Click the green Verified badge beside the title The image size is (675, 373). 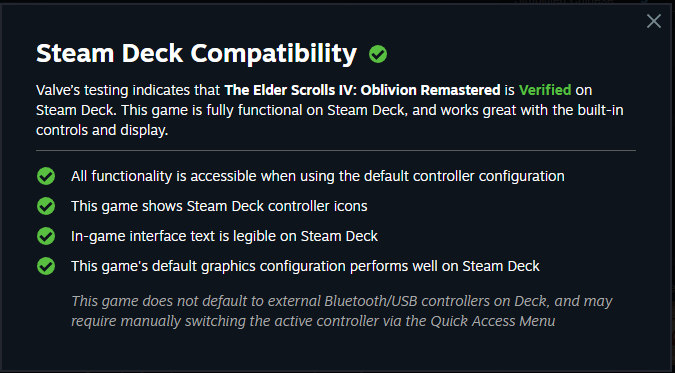click(x=378, y=54)
